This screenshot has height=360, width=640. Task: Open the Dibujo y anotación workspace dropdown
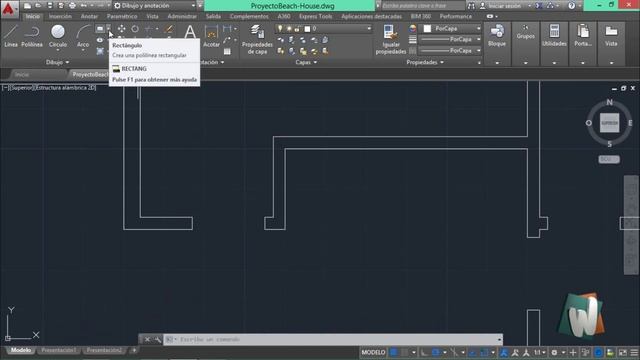point(154,6)
